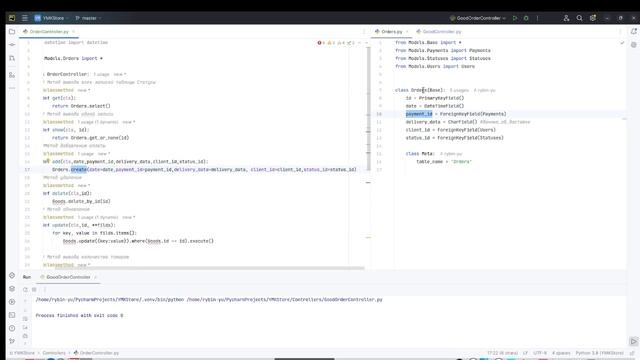Close the OrderController.py editor tab

coord(73,31)
